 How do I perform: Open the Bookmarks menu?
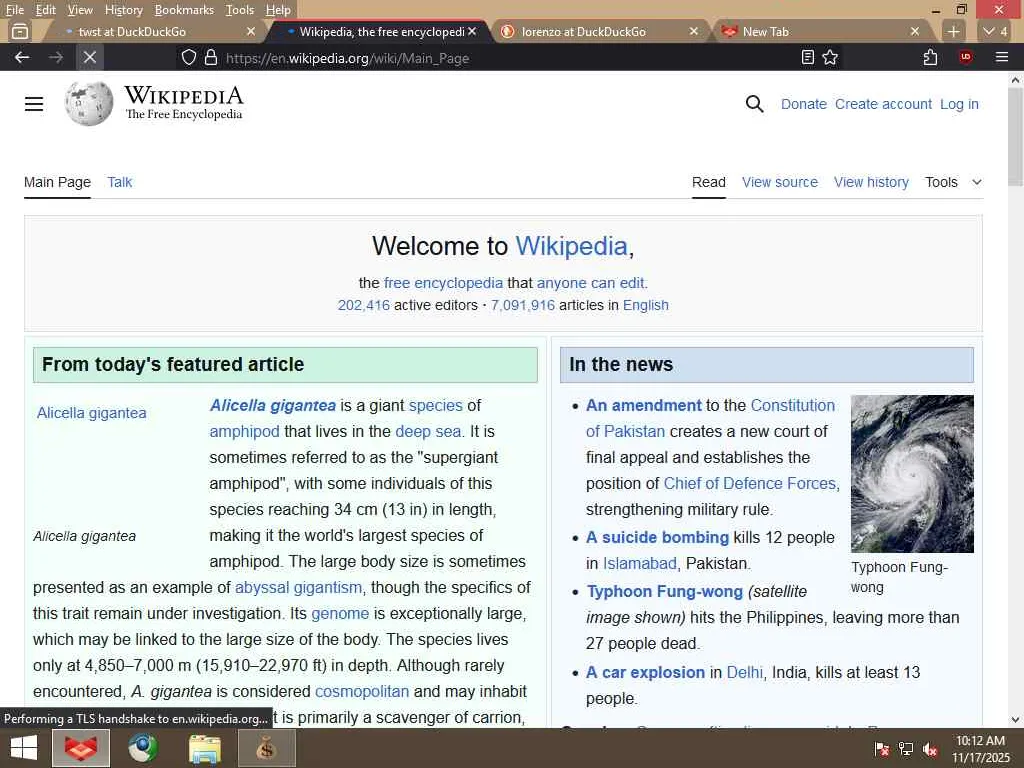point(184,10)
